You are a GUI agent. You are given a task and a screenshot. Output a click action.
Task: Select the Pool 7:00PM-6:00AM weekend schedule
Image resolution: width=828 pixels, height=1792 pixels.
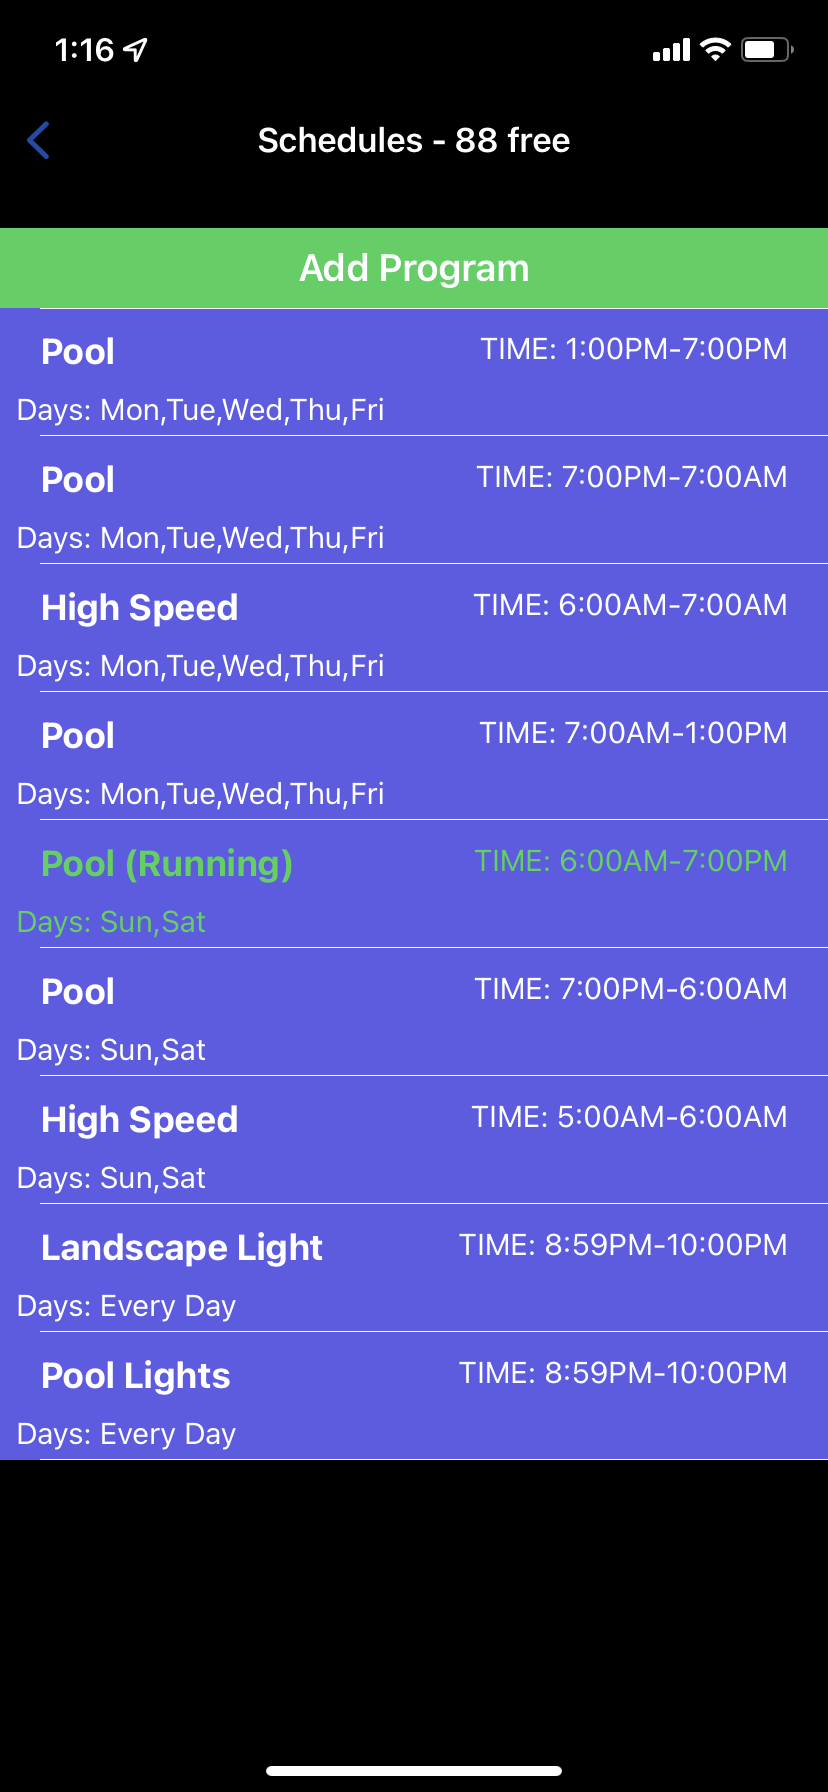[414, 1012]
